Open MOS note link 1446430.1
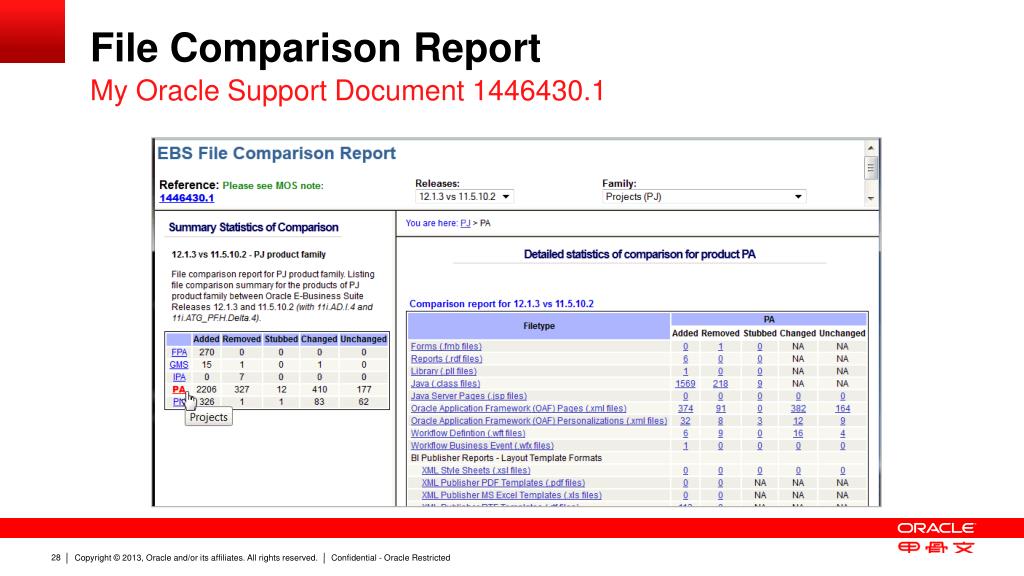Viewport: 1024px width, 576px height. [187, 198]
